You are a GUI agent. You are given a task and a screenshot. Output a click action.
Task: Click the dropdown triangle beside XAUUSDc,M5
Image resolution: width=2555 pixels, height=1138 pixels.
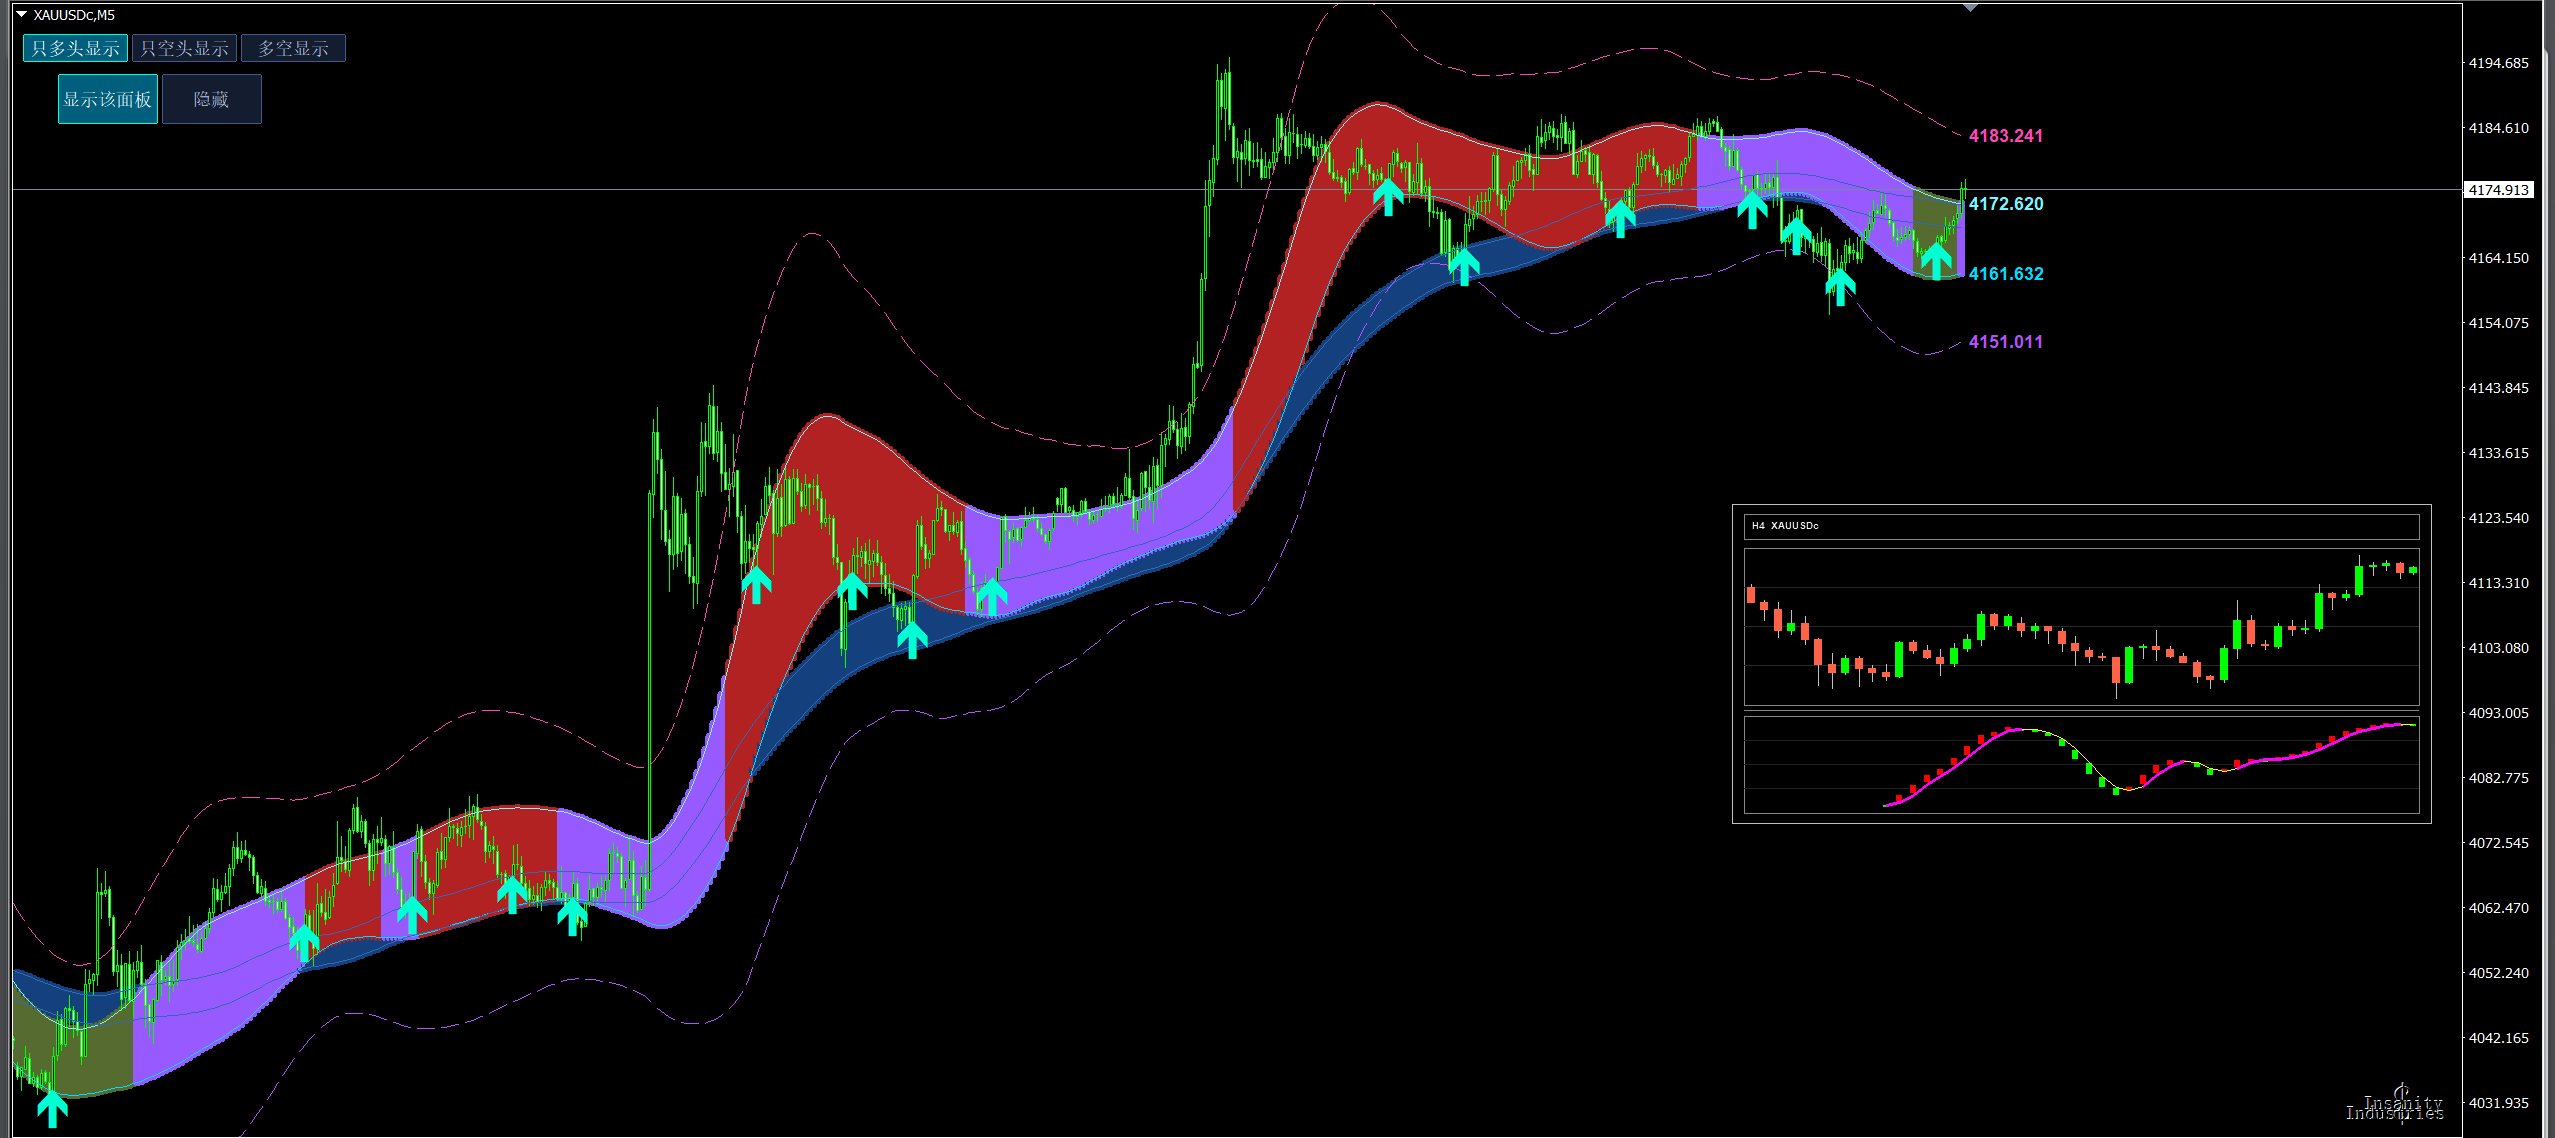click(x=21, y=15)
